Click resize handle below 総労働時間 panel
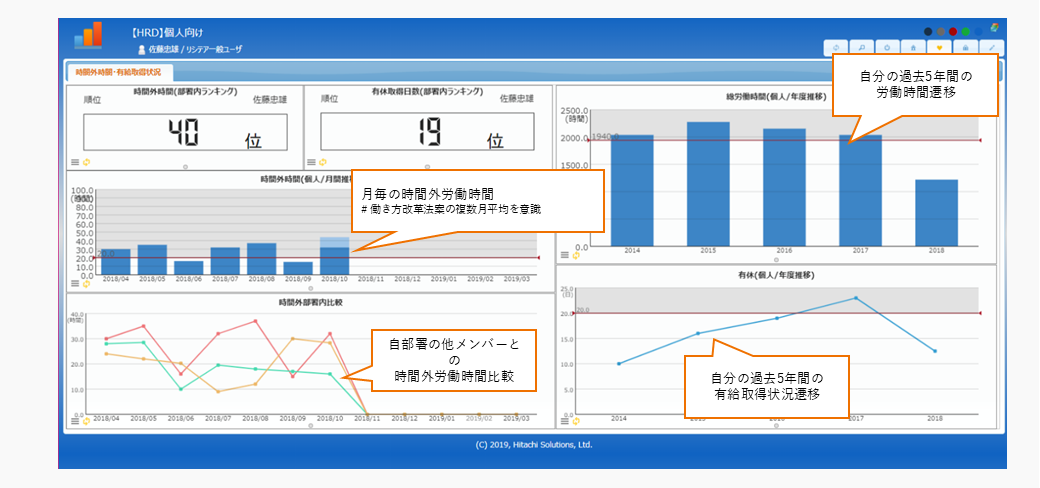This screenshot has width=1040, height=488. pos(776,260)
